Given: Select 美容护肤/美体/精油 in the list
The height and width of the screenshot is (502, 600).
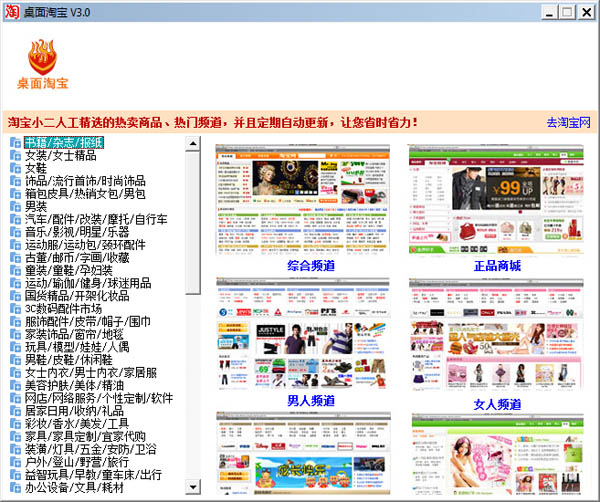Looking at the screenshot, I should tap(74, 386).
